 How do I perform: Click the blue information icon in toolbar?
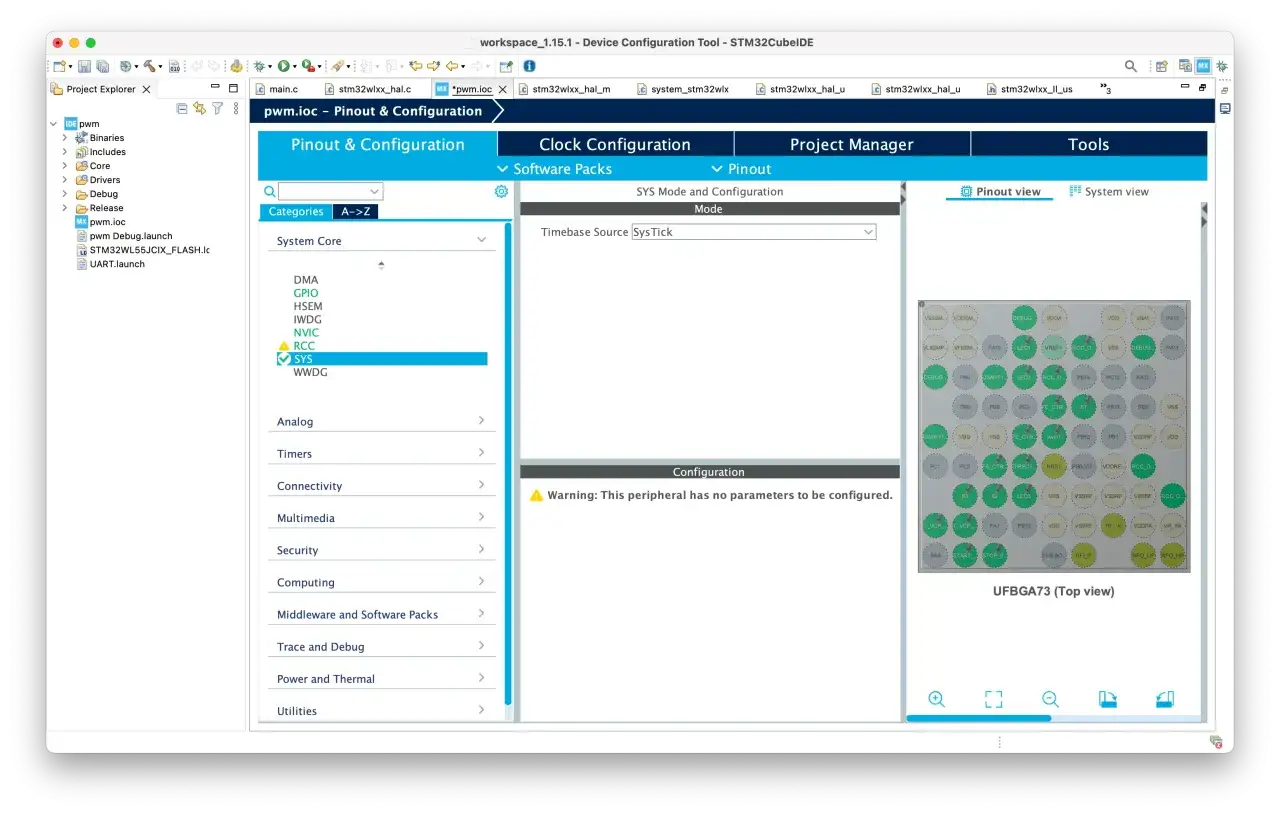point(529,66)
